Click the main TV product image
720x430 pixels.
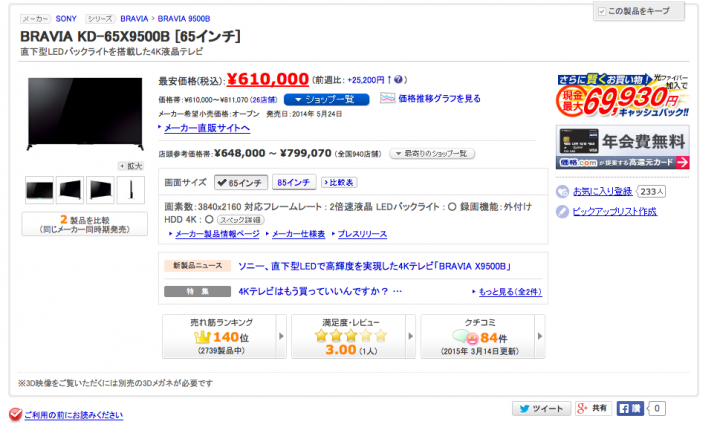tap(85, 113)
